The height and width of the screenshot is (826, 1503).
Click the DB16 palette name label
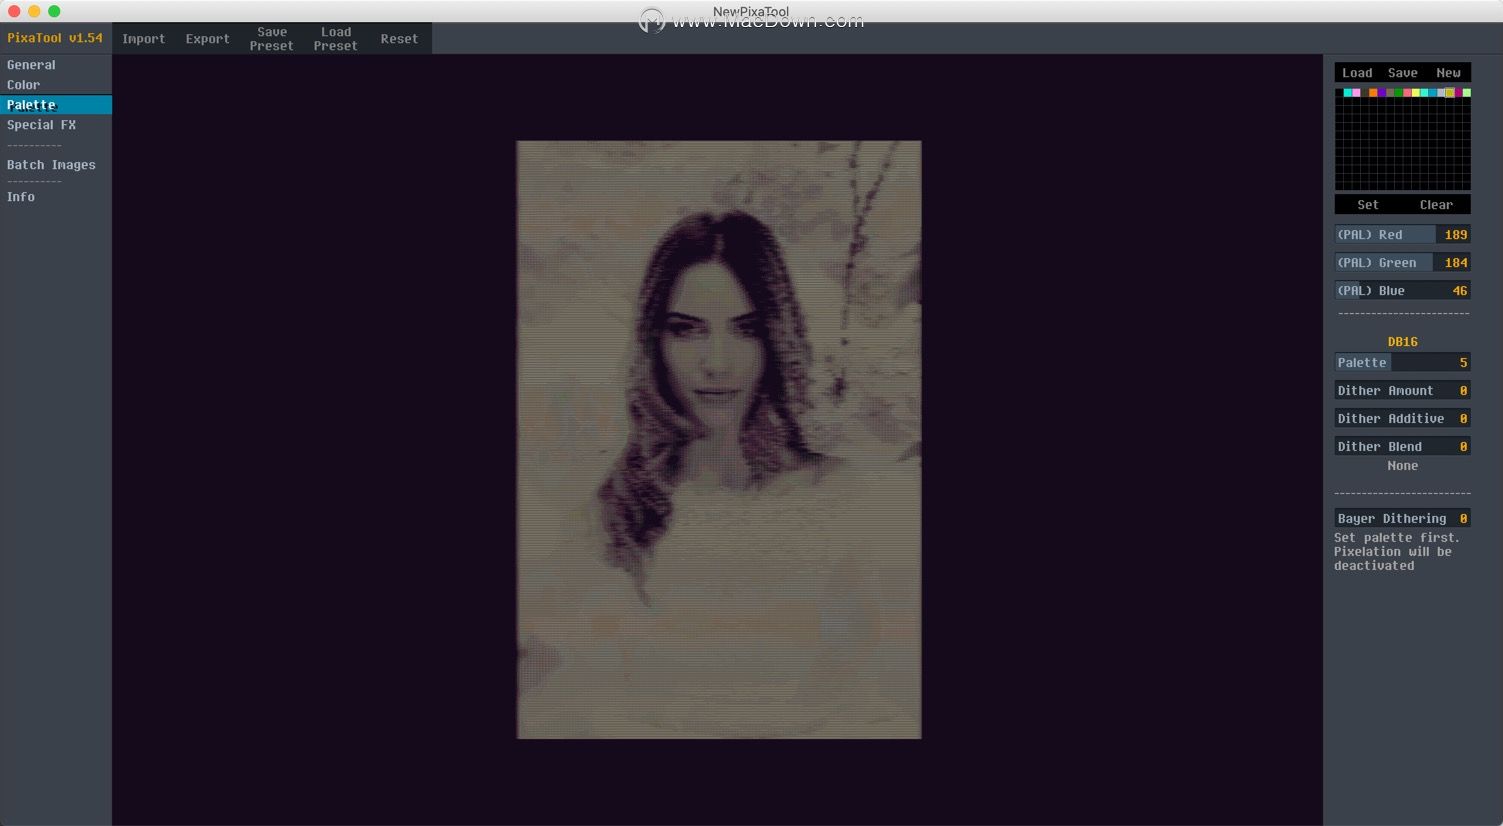point(1403,342)
